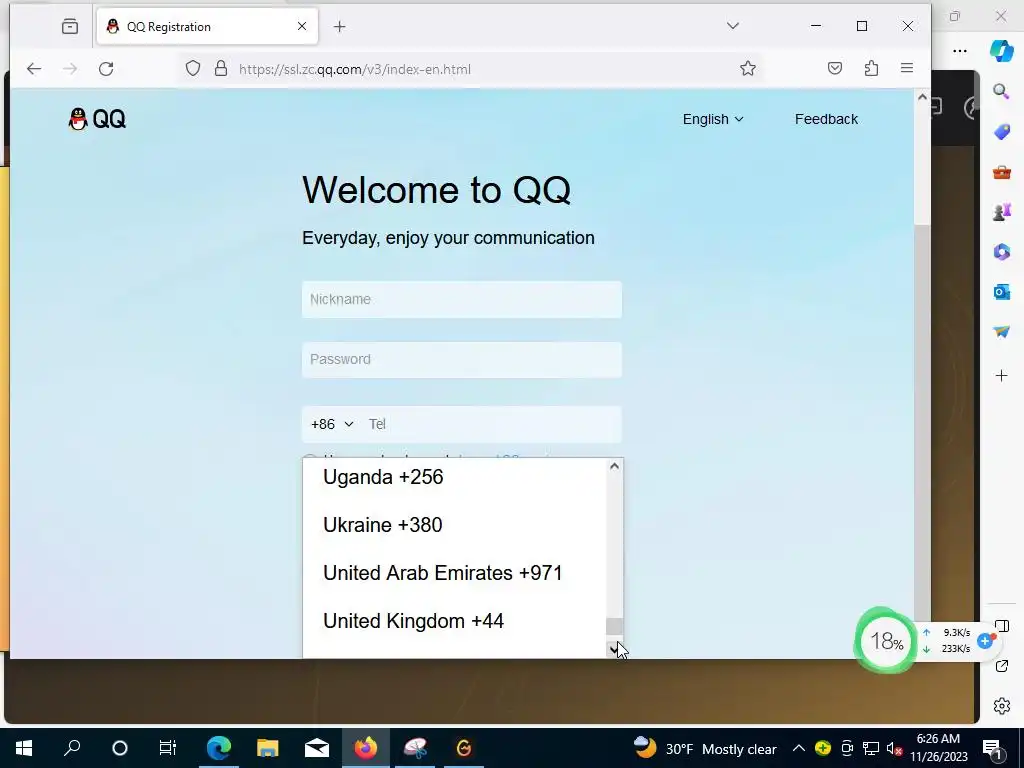Open Windows Start menu
Image resolution: width=1024 pixels, height=768 pixels.
[24, 748]
